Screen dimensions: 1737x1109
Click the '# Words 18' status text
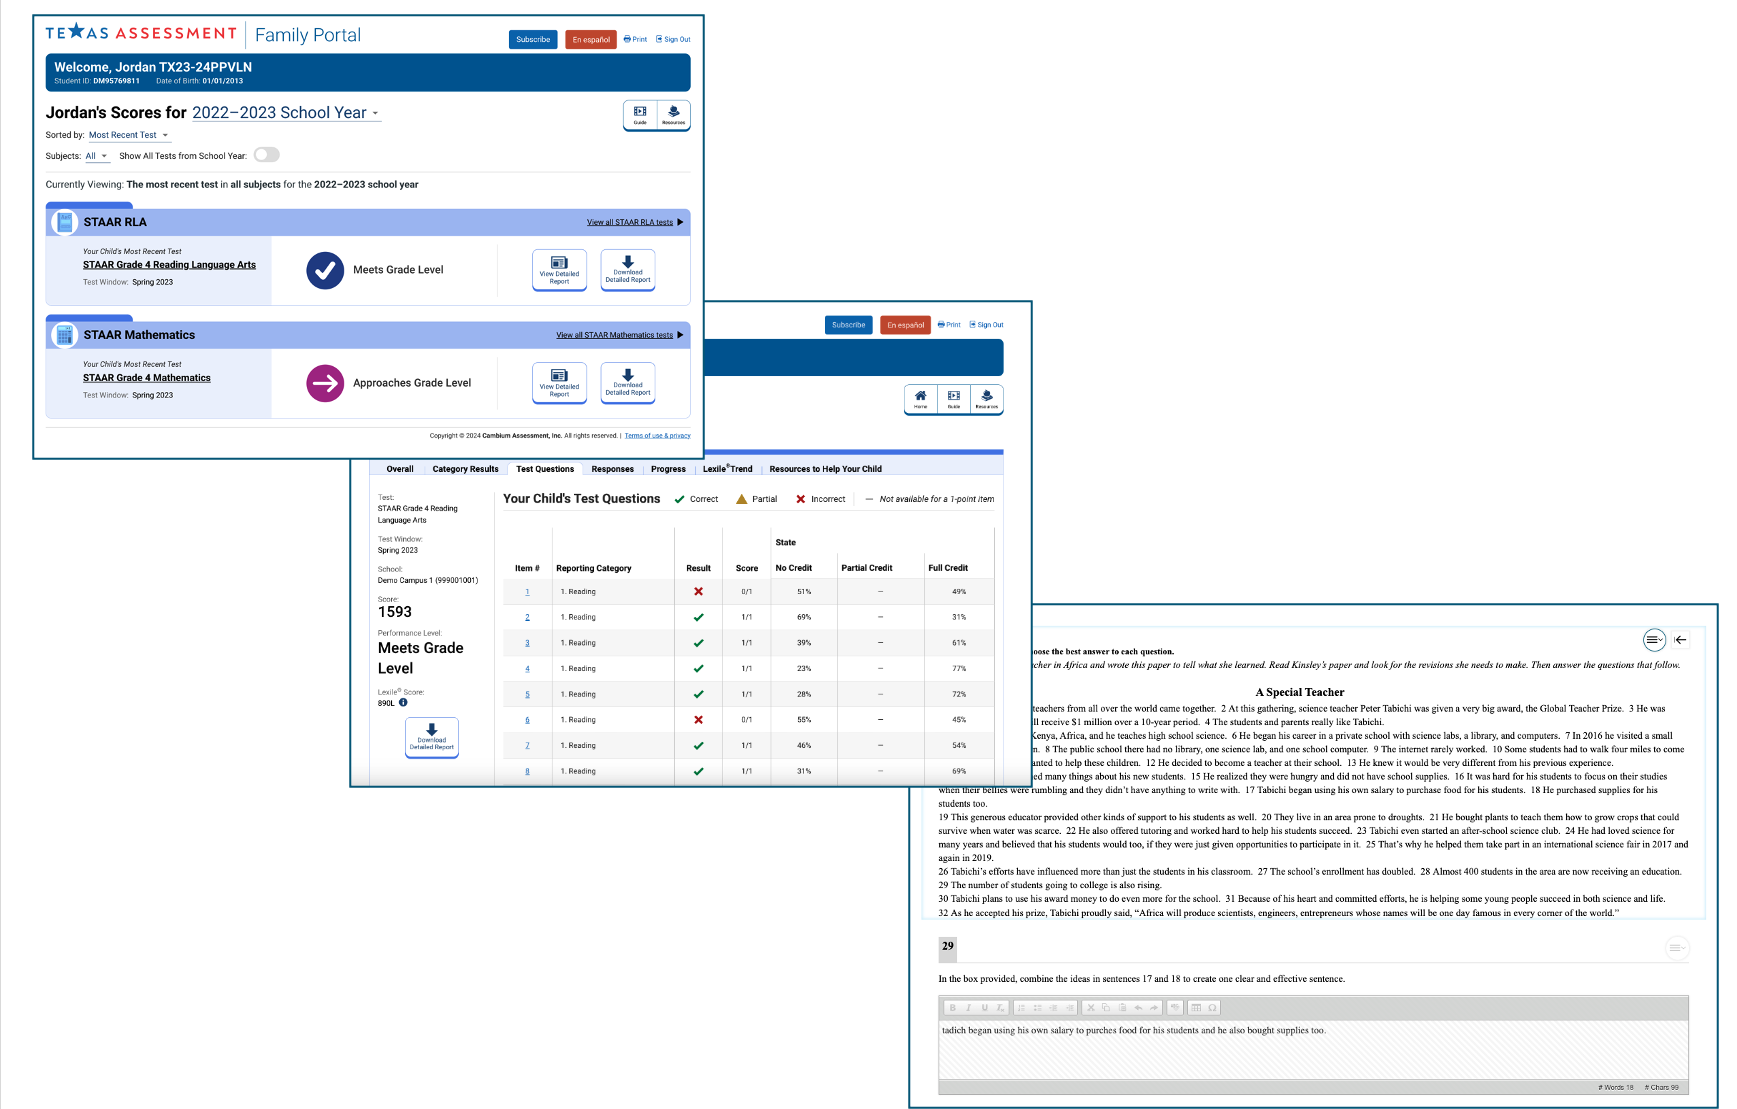click(x=1615, y=1087)
